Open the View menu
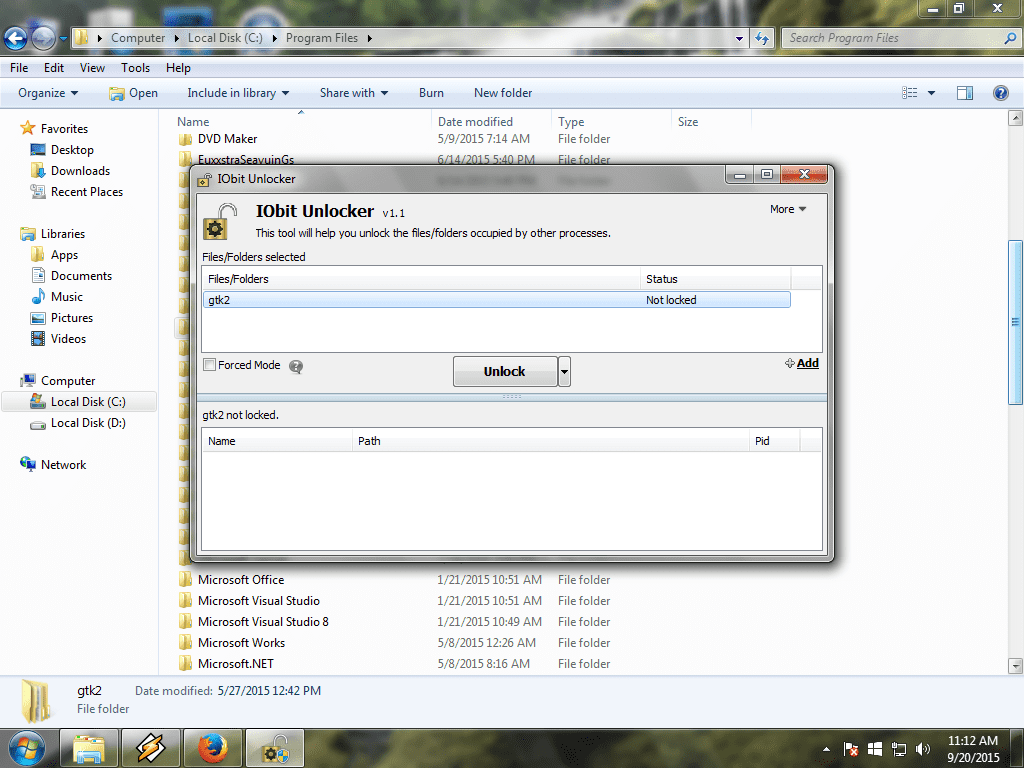This screenshot has width=1024, height=768. [92, 68]
